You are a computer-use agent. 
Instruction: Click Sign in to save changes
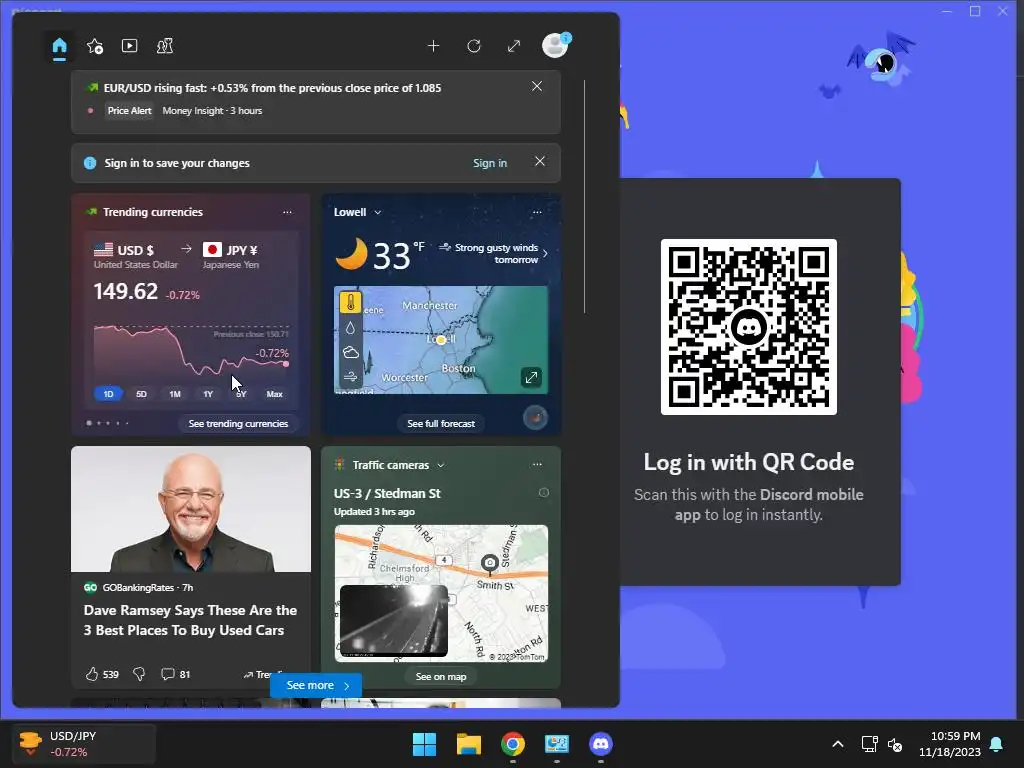(x=490, y=163)
